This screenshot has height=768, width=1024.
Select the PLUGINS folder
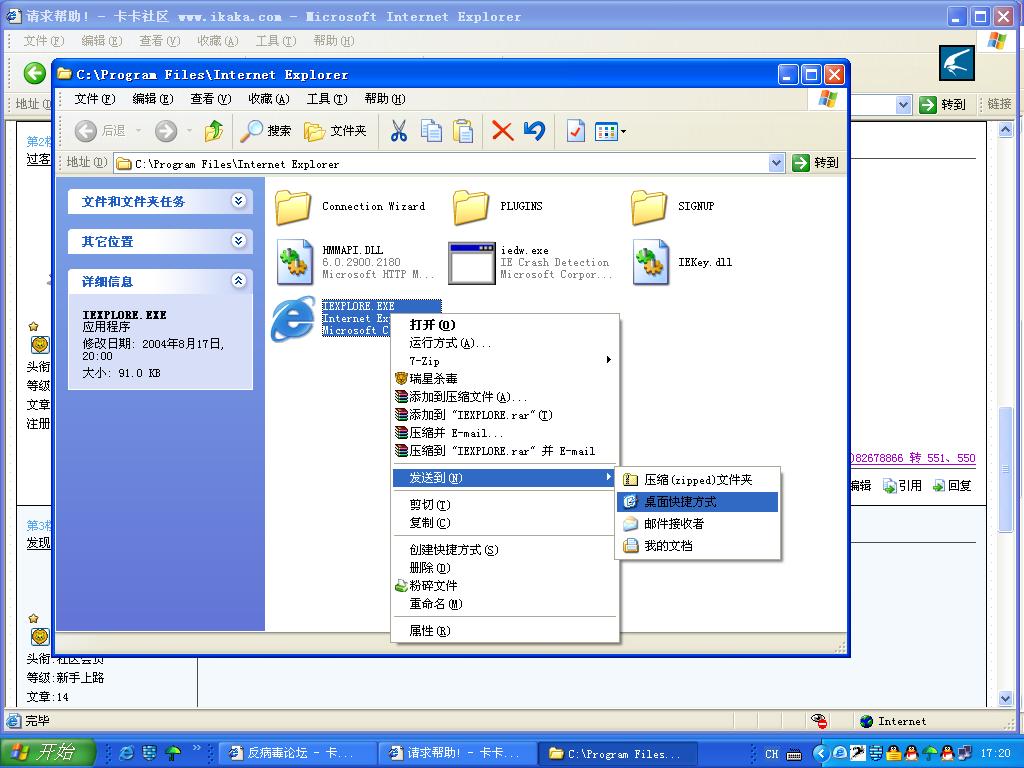pyautogui.click(x=471, y=206)
